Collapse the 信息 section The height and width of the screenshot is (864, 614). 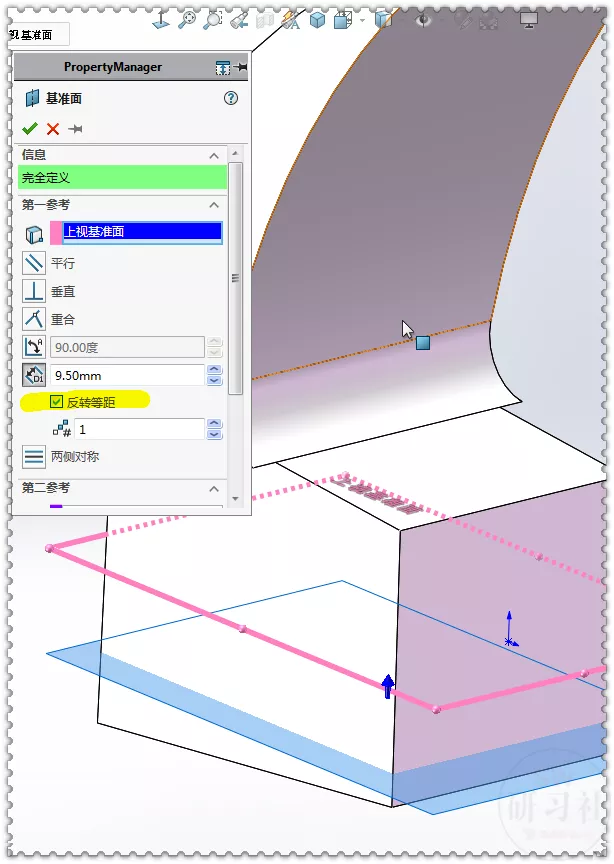click(x=214, y=156)
